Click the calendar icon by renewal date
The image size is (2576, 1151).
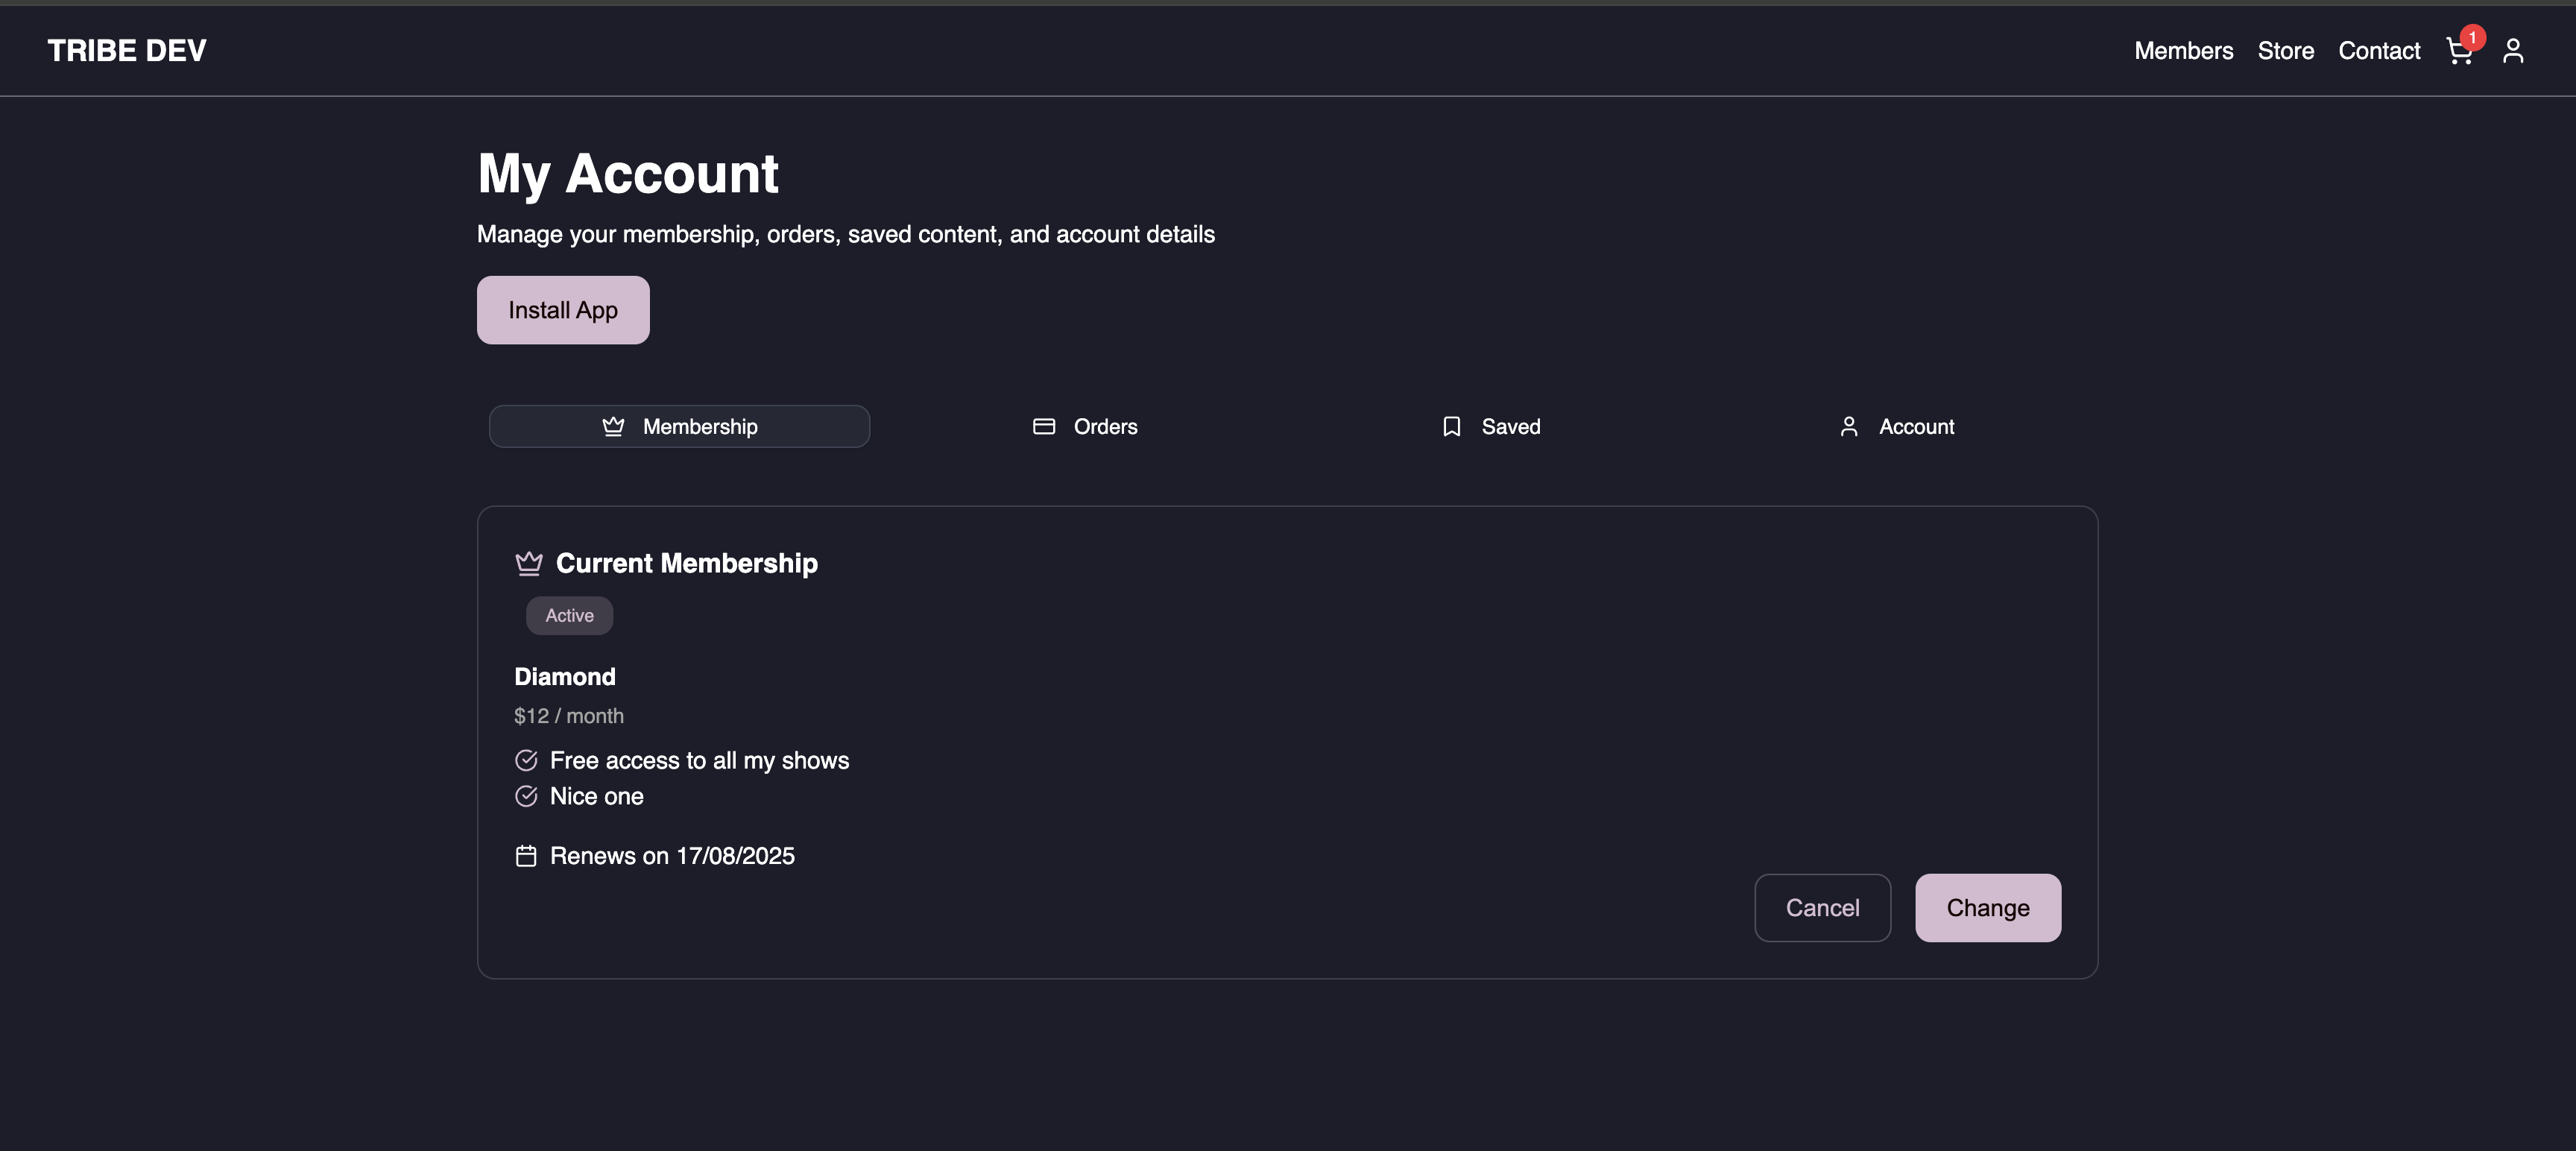pos(525,856)
